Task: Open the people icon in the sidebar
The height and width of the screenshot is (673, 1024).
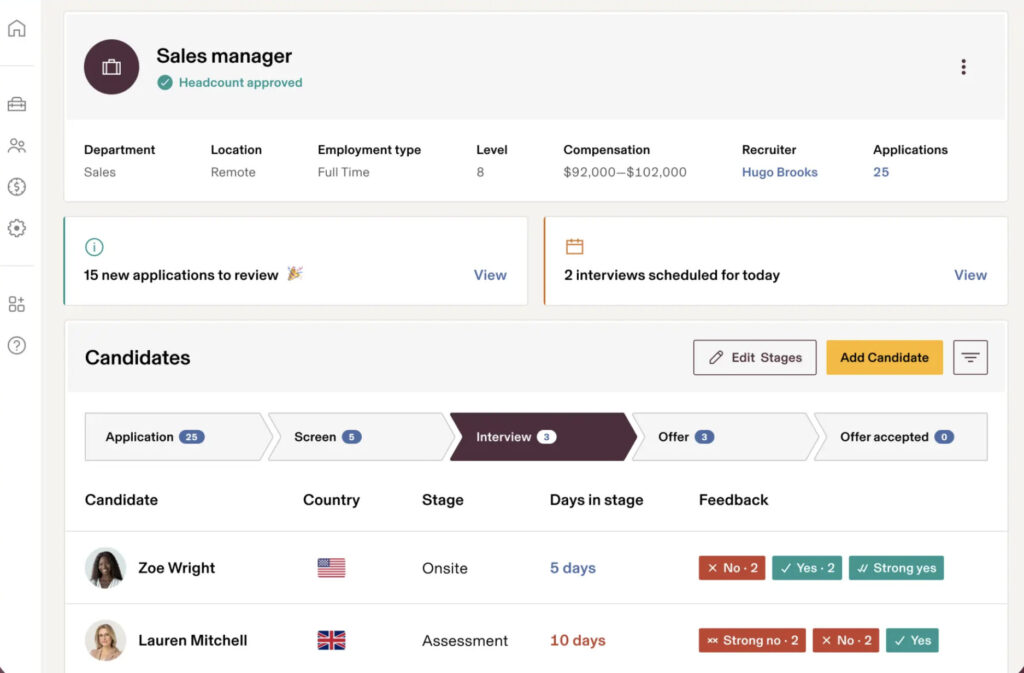Action: pos(17,146)
